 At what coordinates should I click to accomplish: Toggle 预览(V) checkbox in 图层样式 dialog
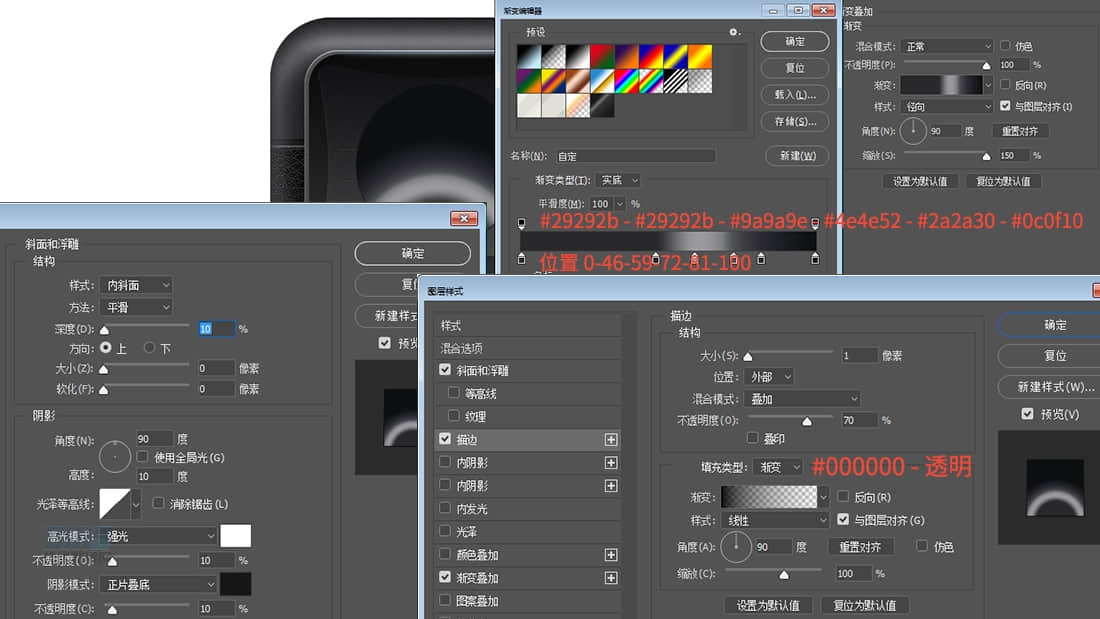point(1028,414)
